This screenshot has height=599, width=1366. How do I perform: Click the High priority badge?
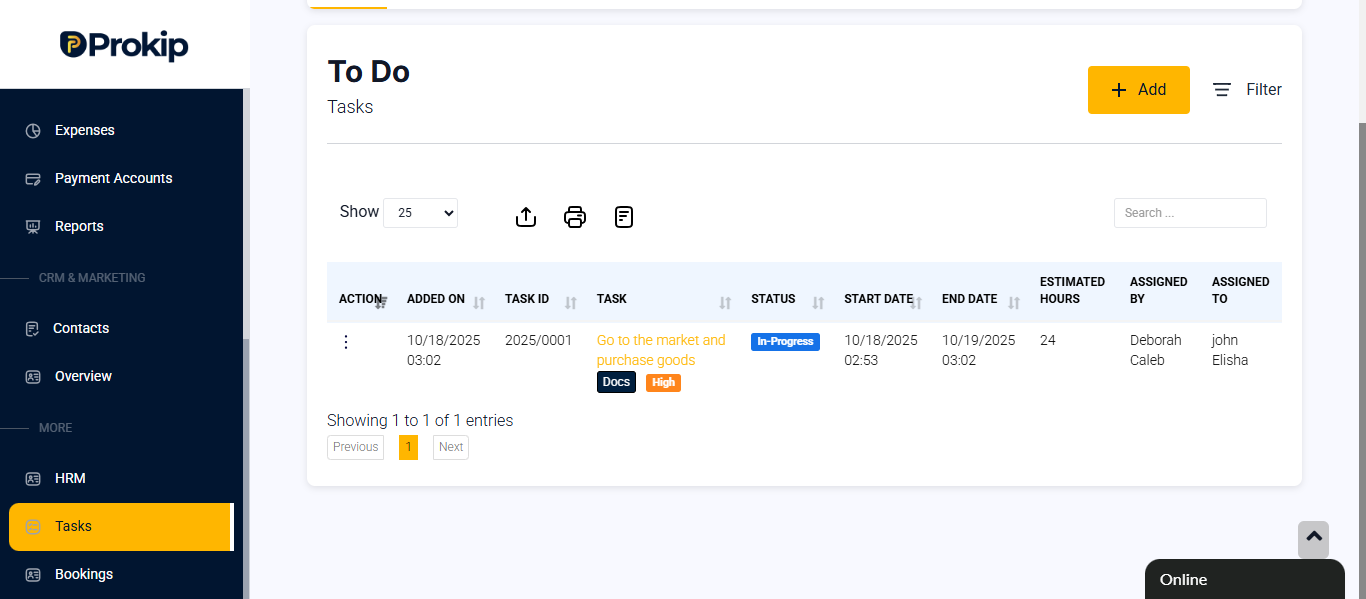click(663, 382)
